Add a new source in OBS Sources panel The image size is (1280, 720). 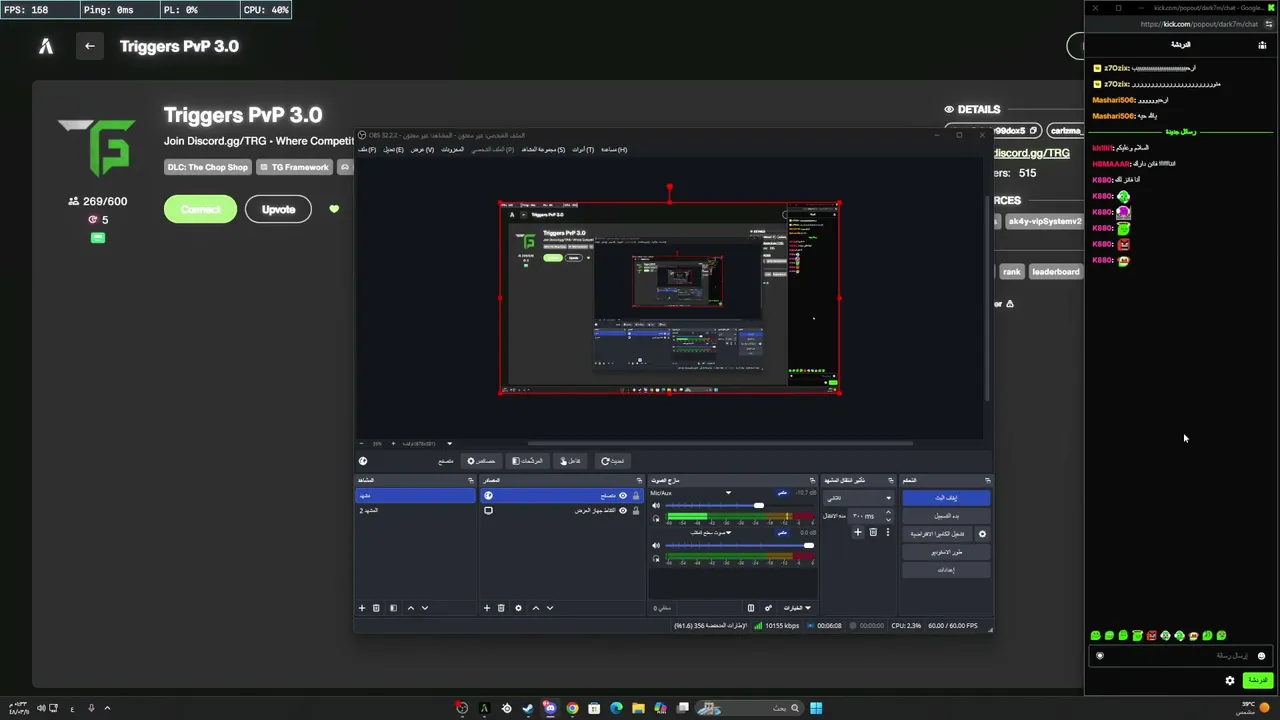(x=487, y=608)
